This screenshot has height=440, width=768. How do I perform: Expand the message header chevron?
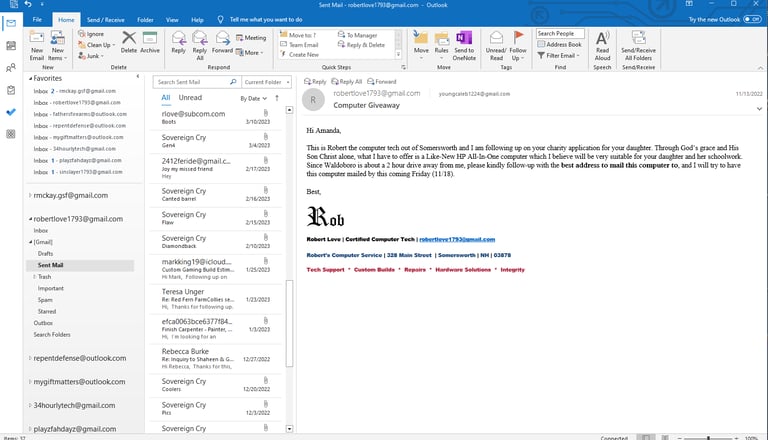pyautogui.click(x=759, y=109)
